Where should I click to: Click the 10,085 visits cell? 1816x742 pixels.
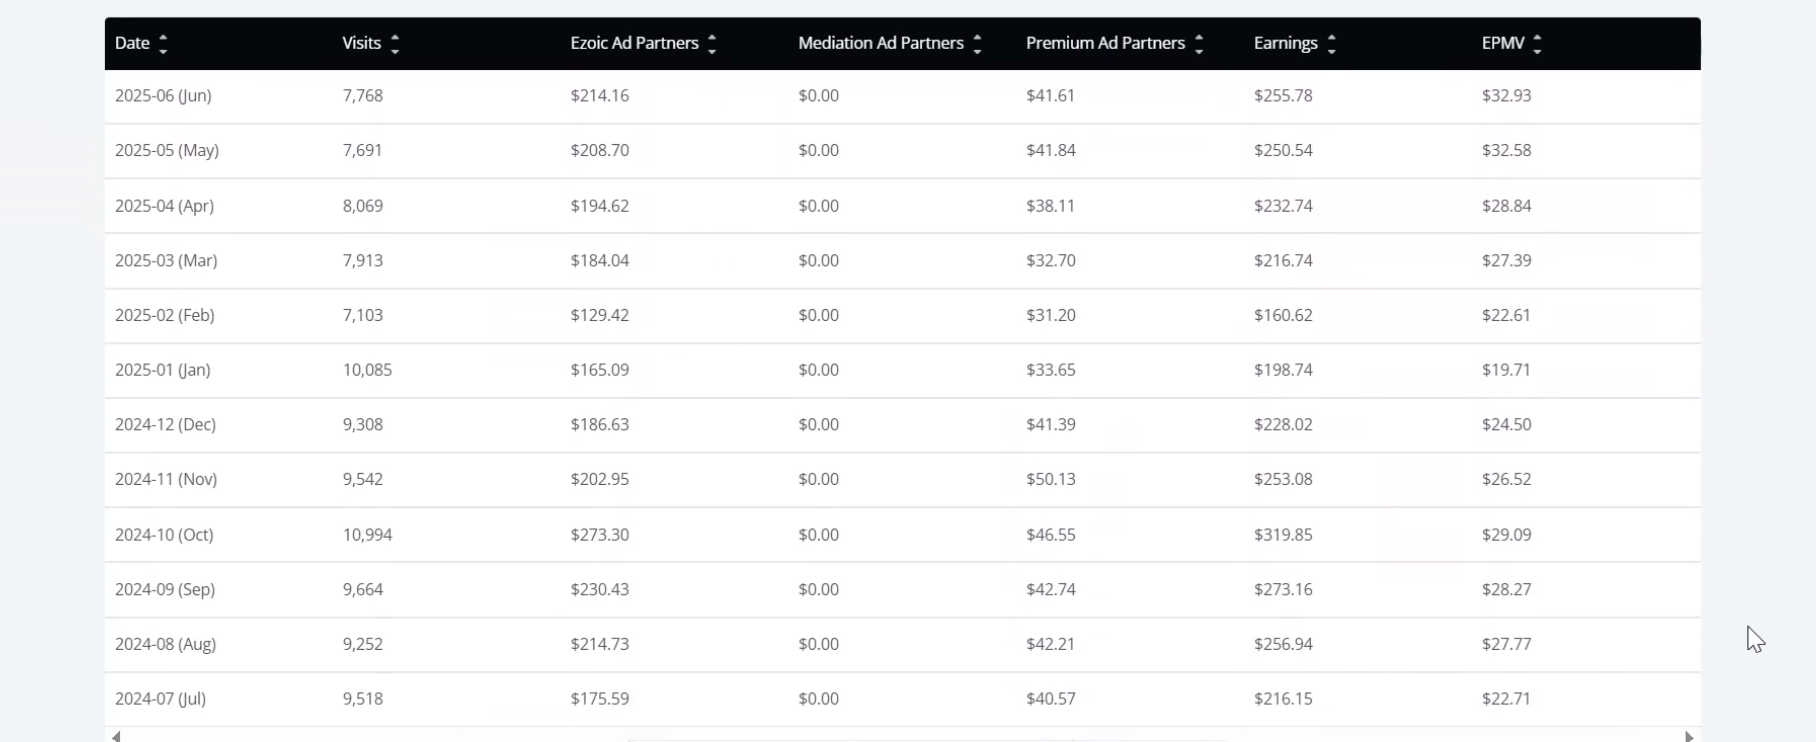click(x=367, y=370)
